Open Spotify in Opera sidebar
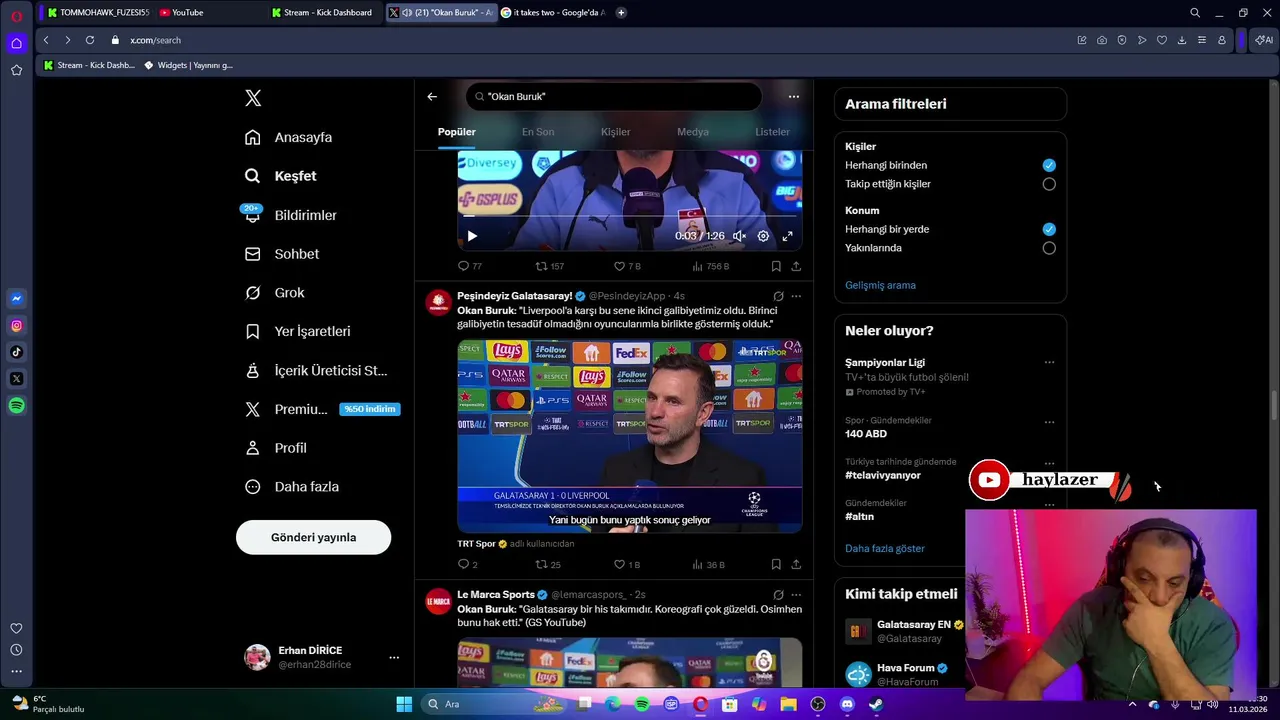The width and height of the screenshot is (1280, 720). pyautogui.click(x=16, y=405)
